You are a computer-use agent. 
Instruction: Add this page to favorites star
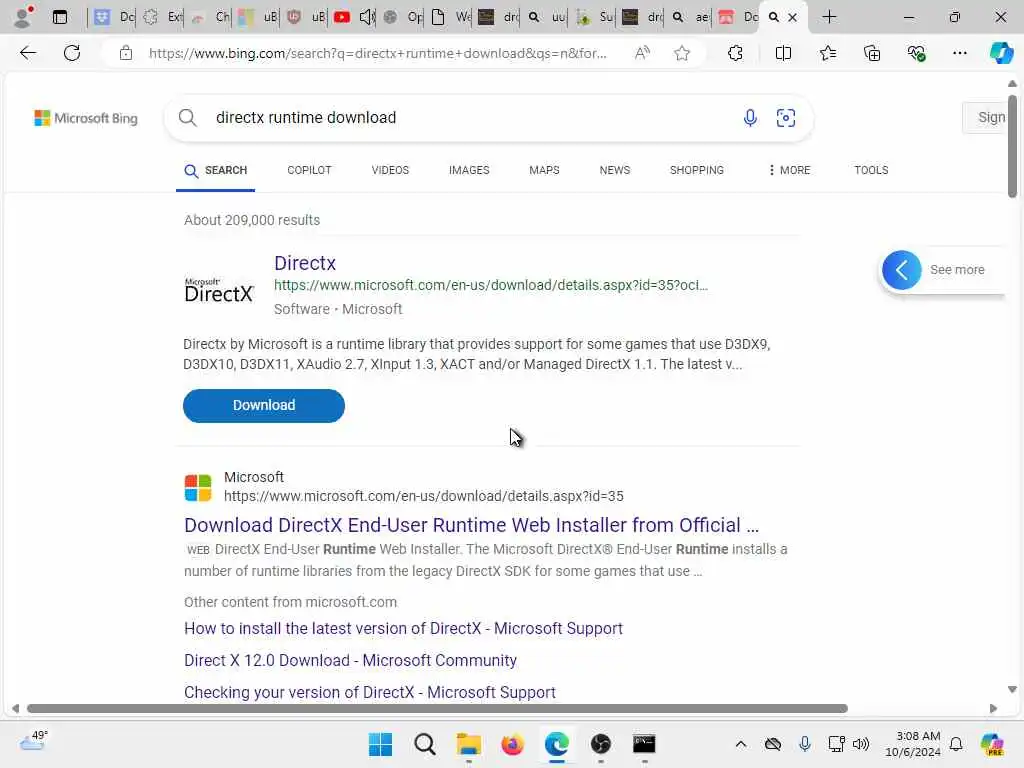682,53
